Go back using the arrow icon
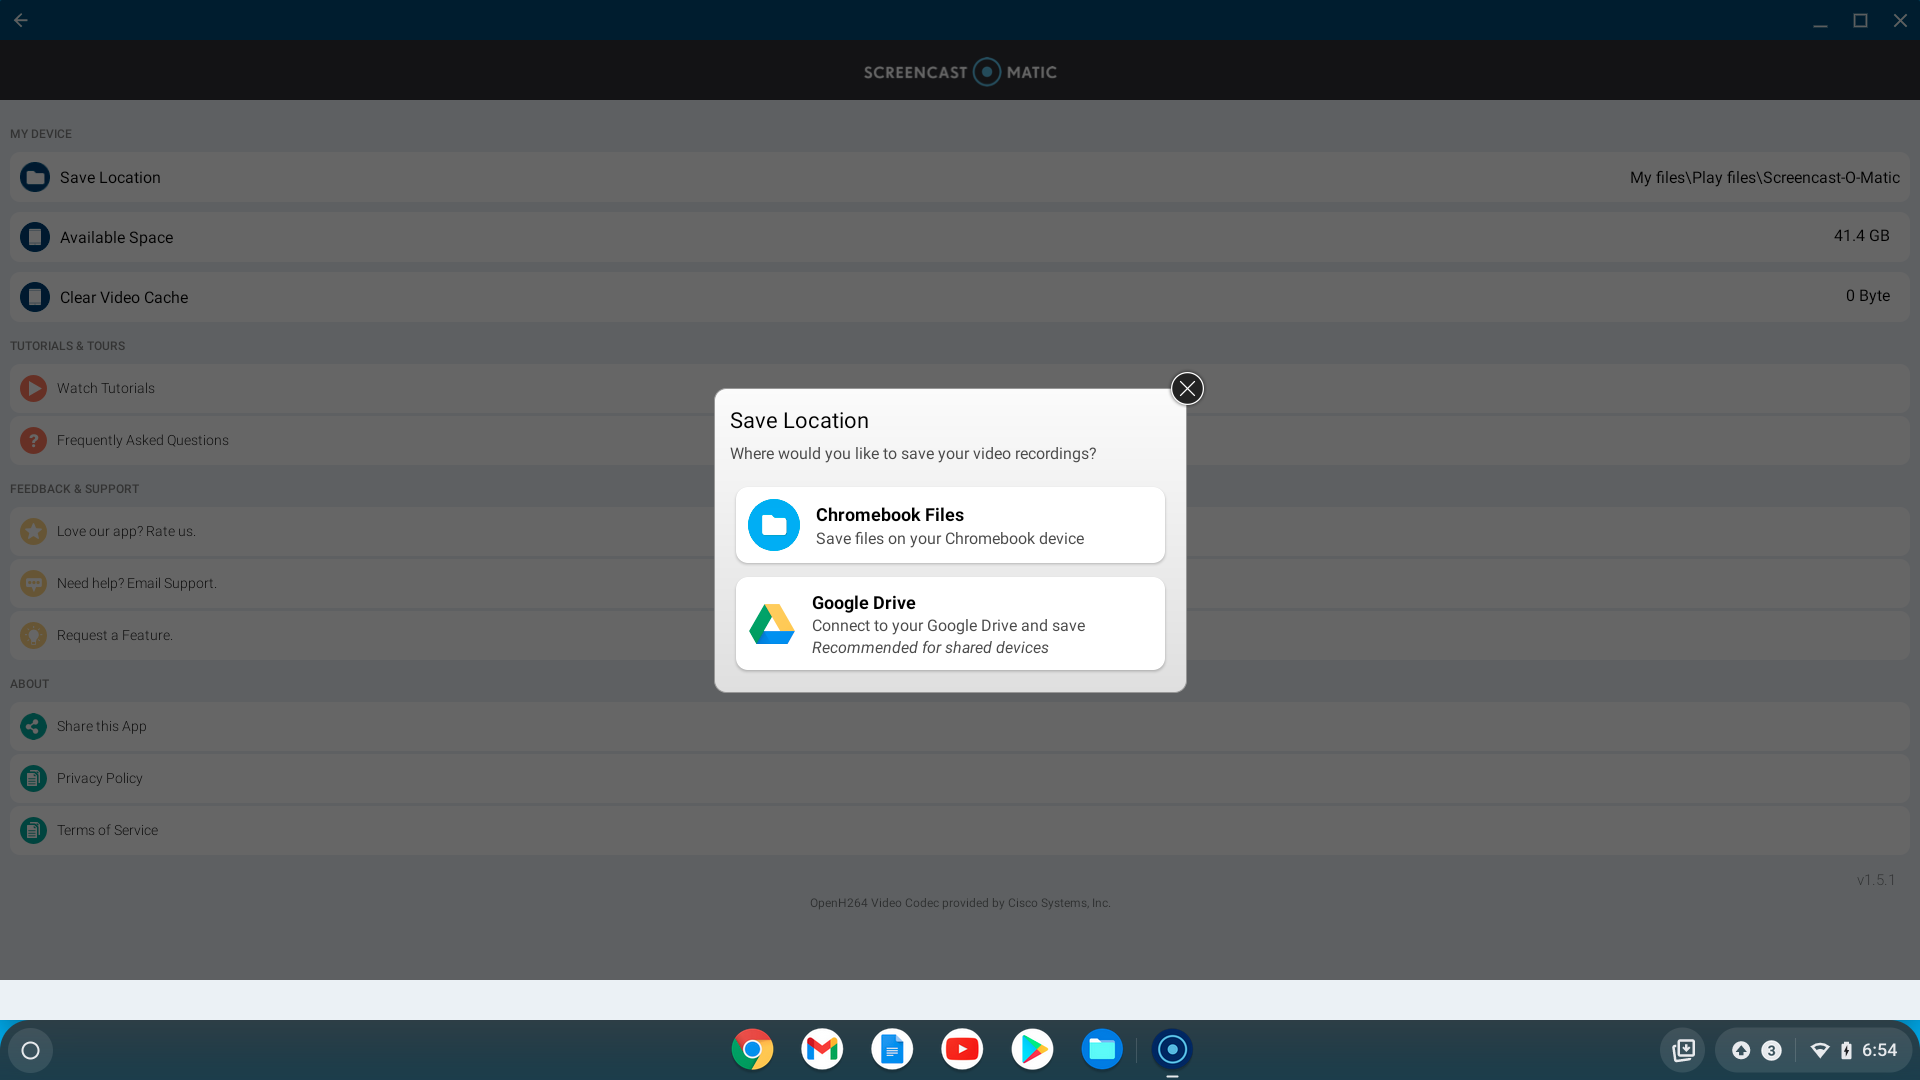Viewport: 1920px width, 1080px height. (x=21, y=20)
